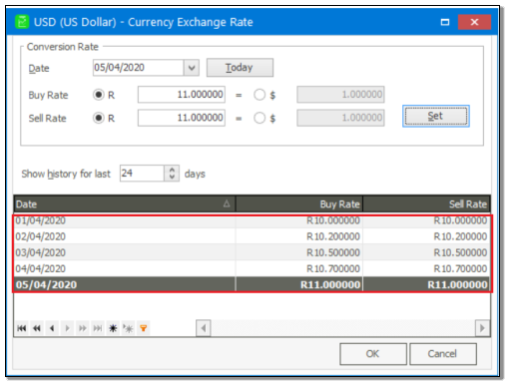Click the Set button
Image resolution: width=513 pixels, height=389 pixels.
[x=436, y=116]
